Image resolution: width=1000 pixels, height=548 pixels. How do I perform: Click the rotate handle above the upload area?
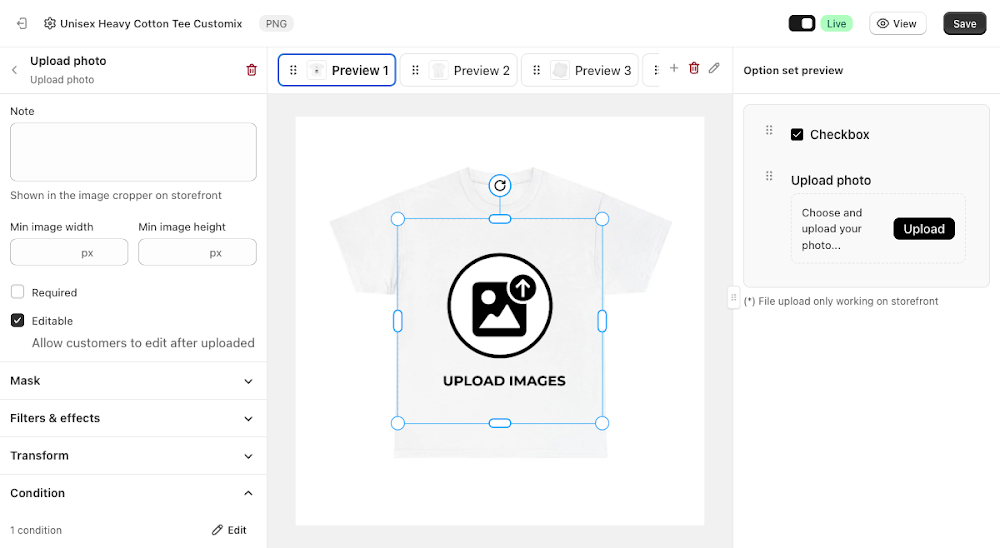pyautogui.click(x=500, y=186)
